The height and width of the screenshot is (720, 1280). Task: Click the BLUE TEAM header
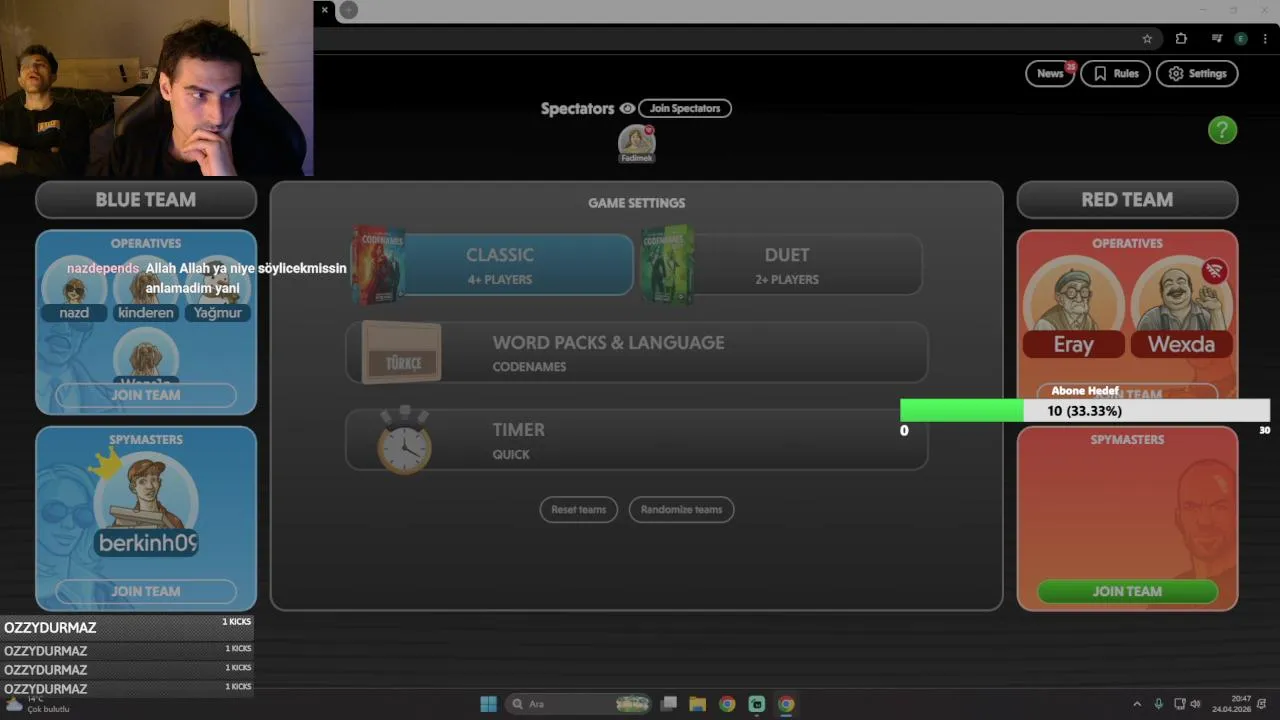(x=146, y=199)
